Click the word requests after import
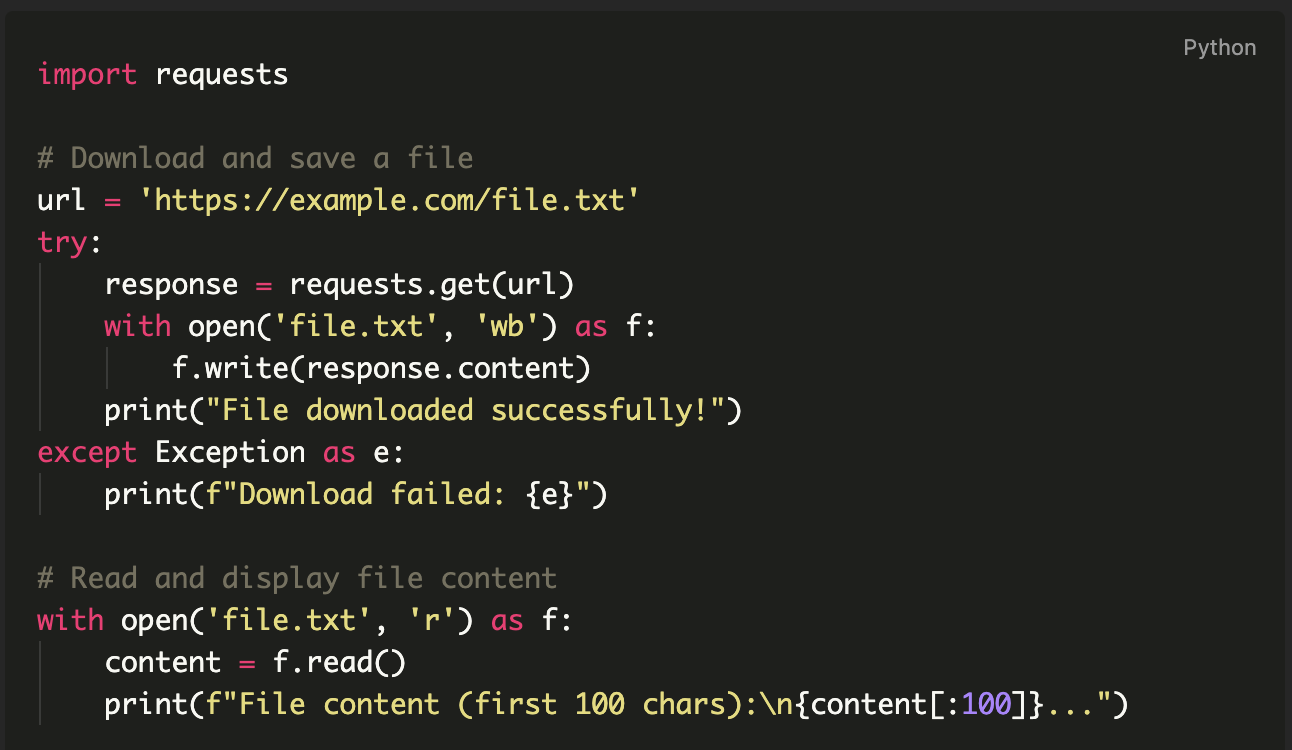 (222, 74)
